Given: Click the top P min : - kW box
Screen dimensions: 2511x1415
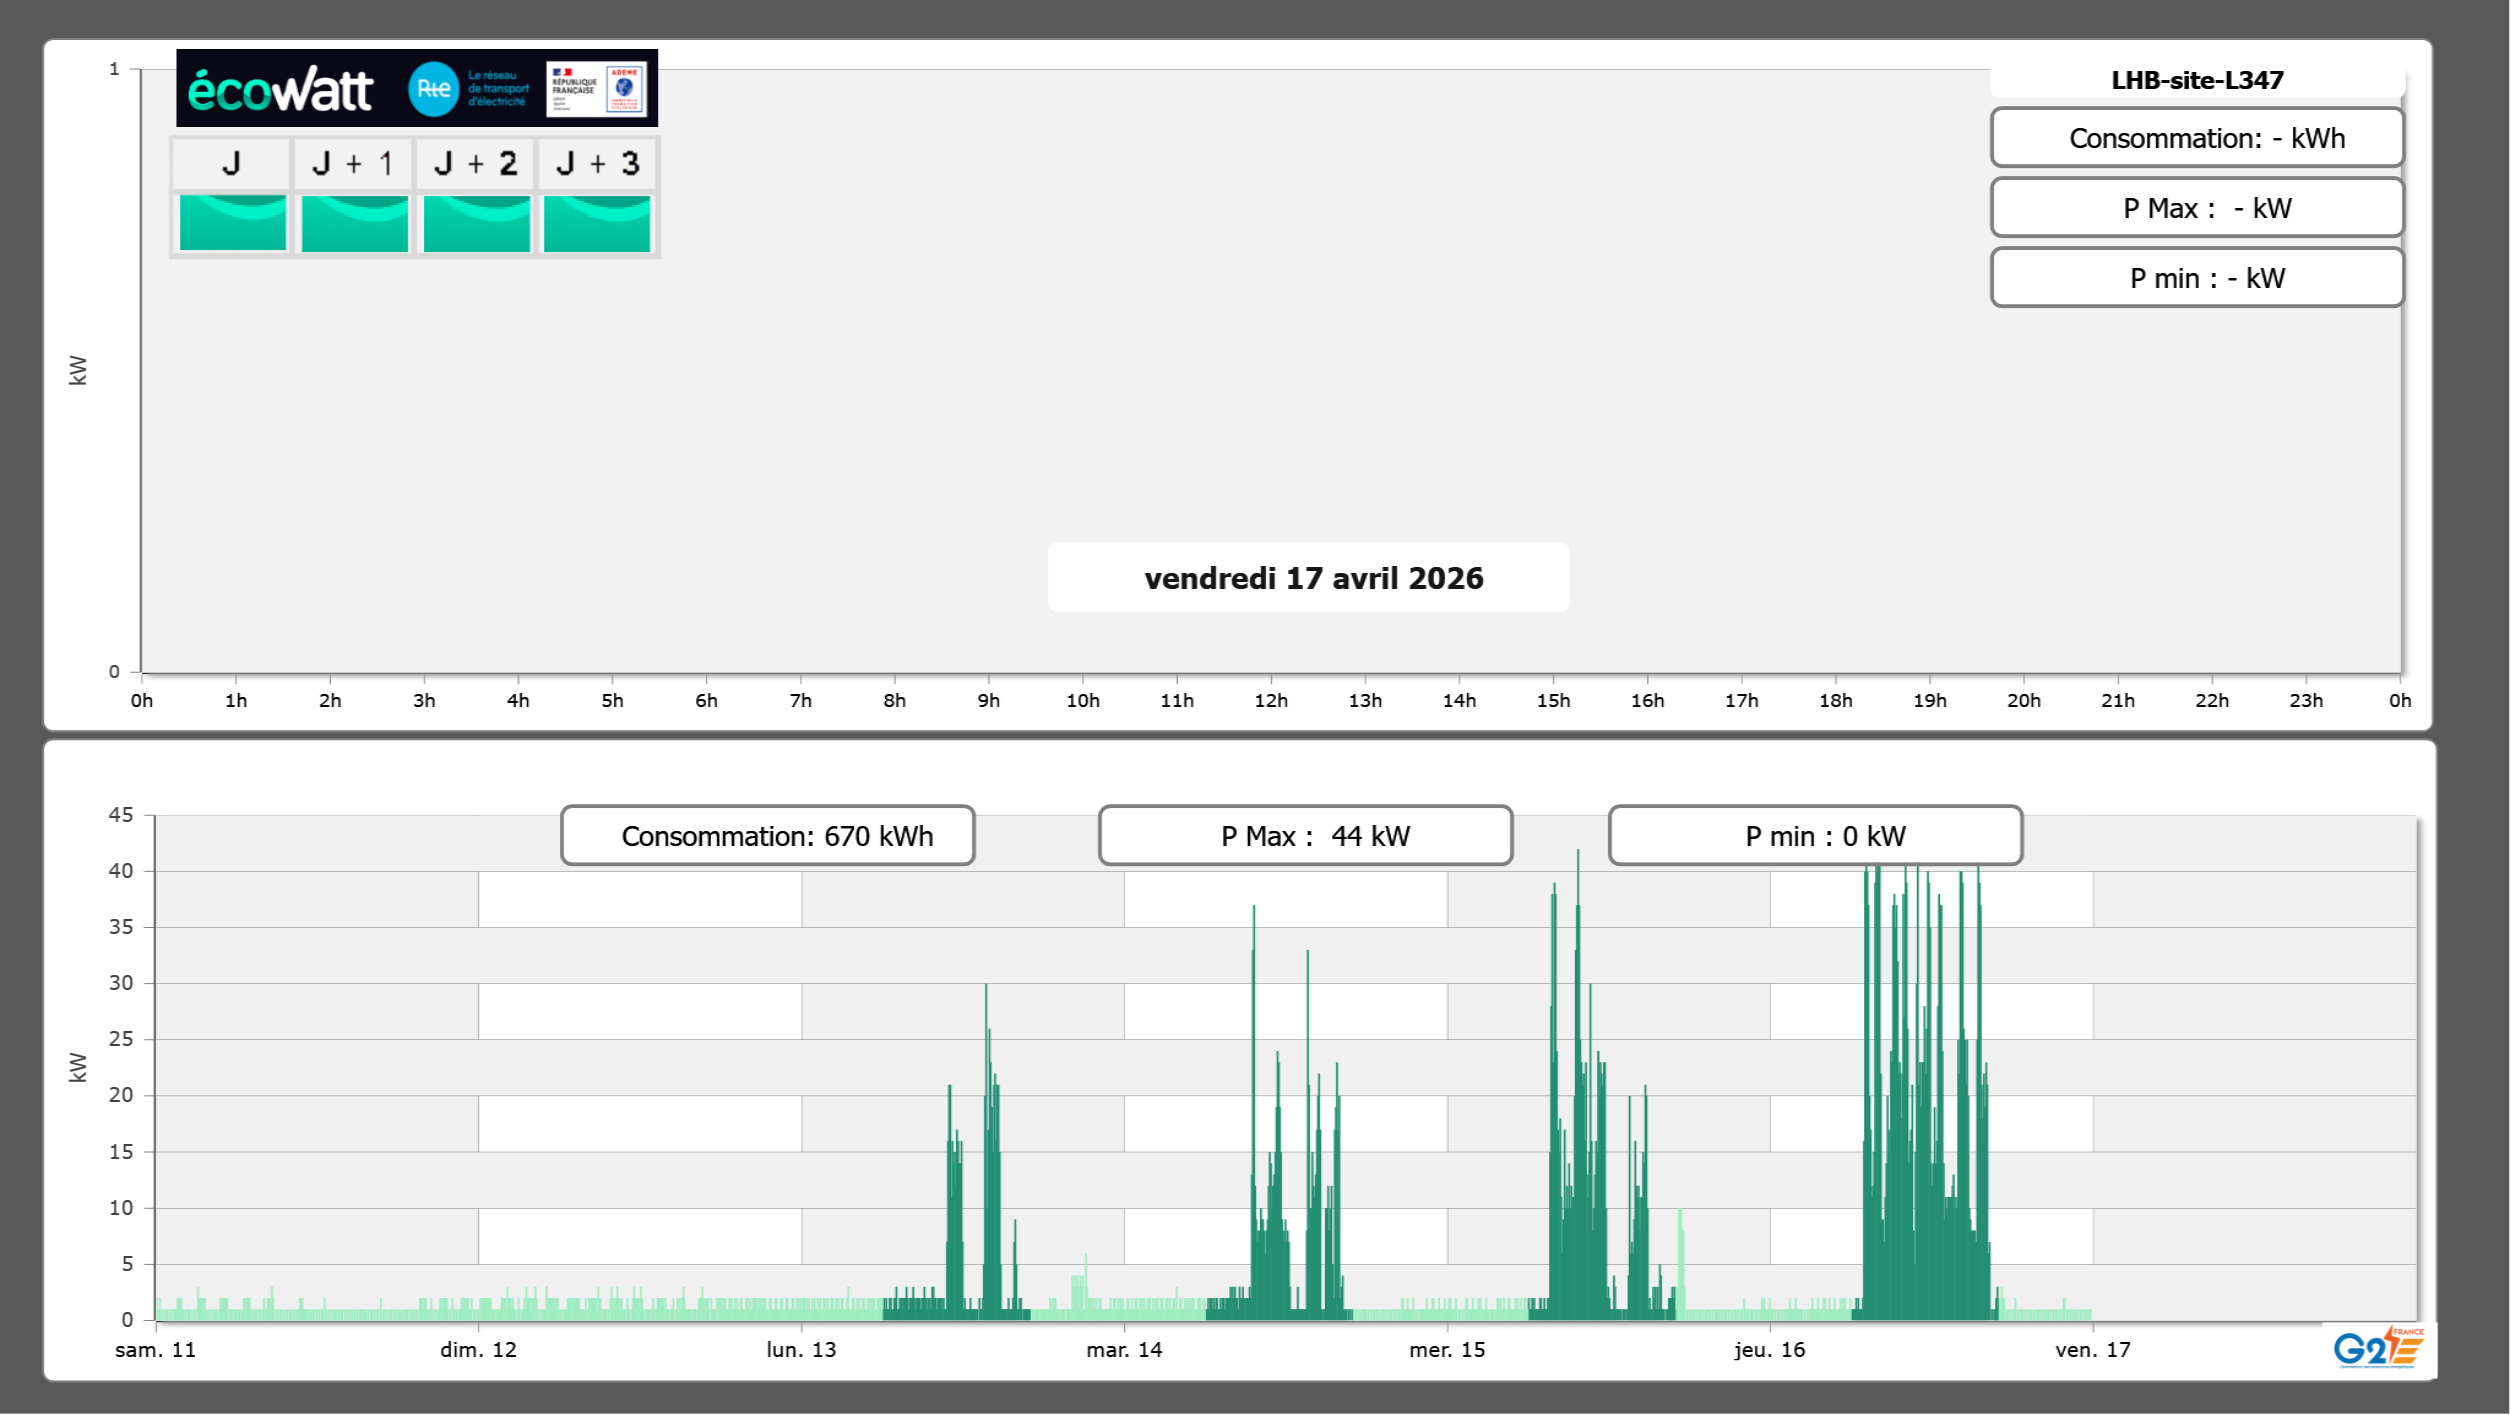Looking at the screenshot, I should click(x=2196, y=278).
